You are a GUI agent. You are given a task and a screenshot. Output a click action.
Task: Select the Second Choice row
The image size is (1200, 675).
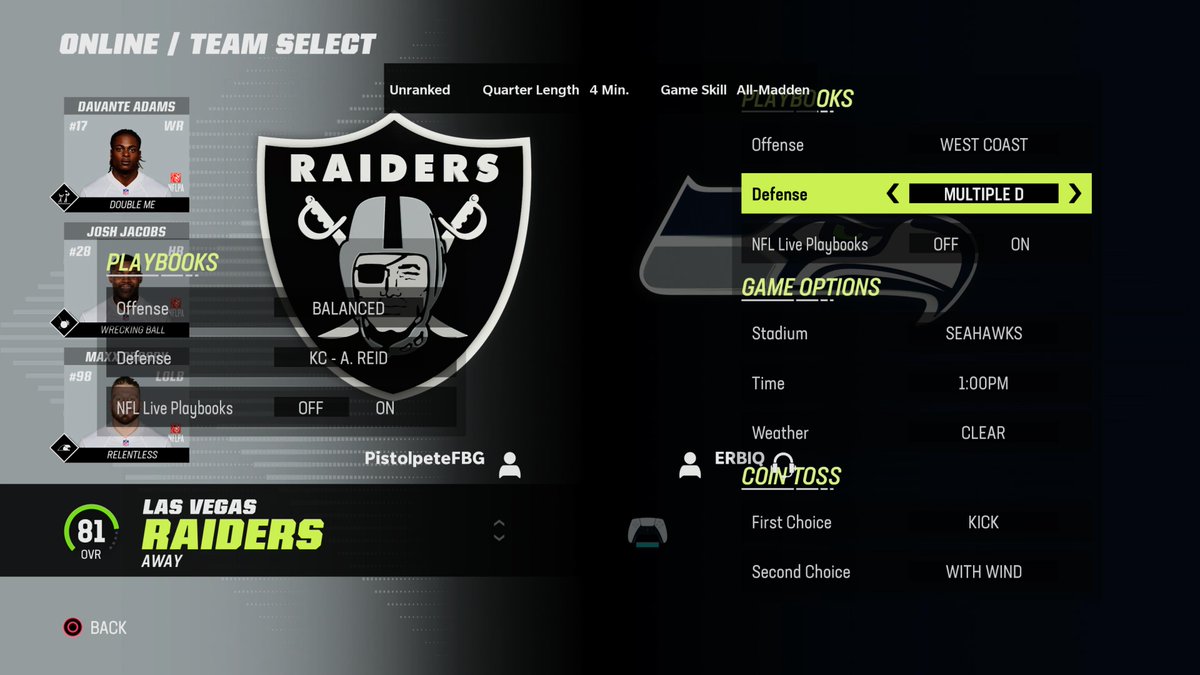[x=916, y=572]
